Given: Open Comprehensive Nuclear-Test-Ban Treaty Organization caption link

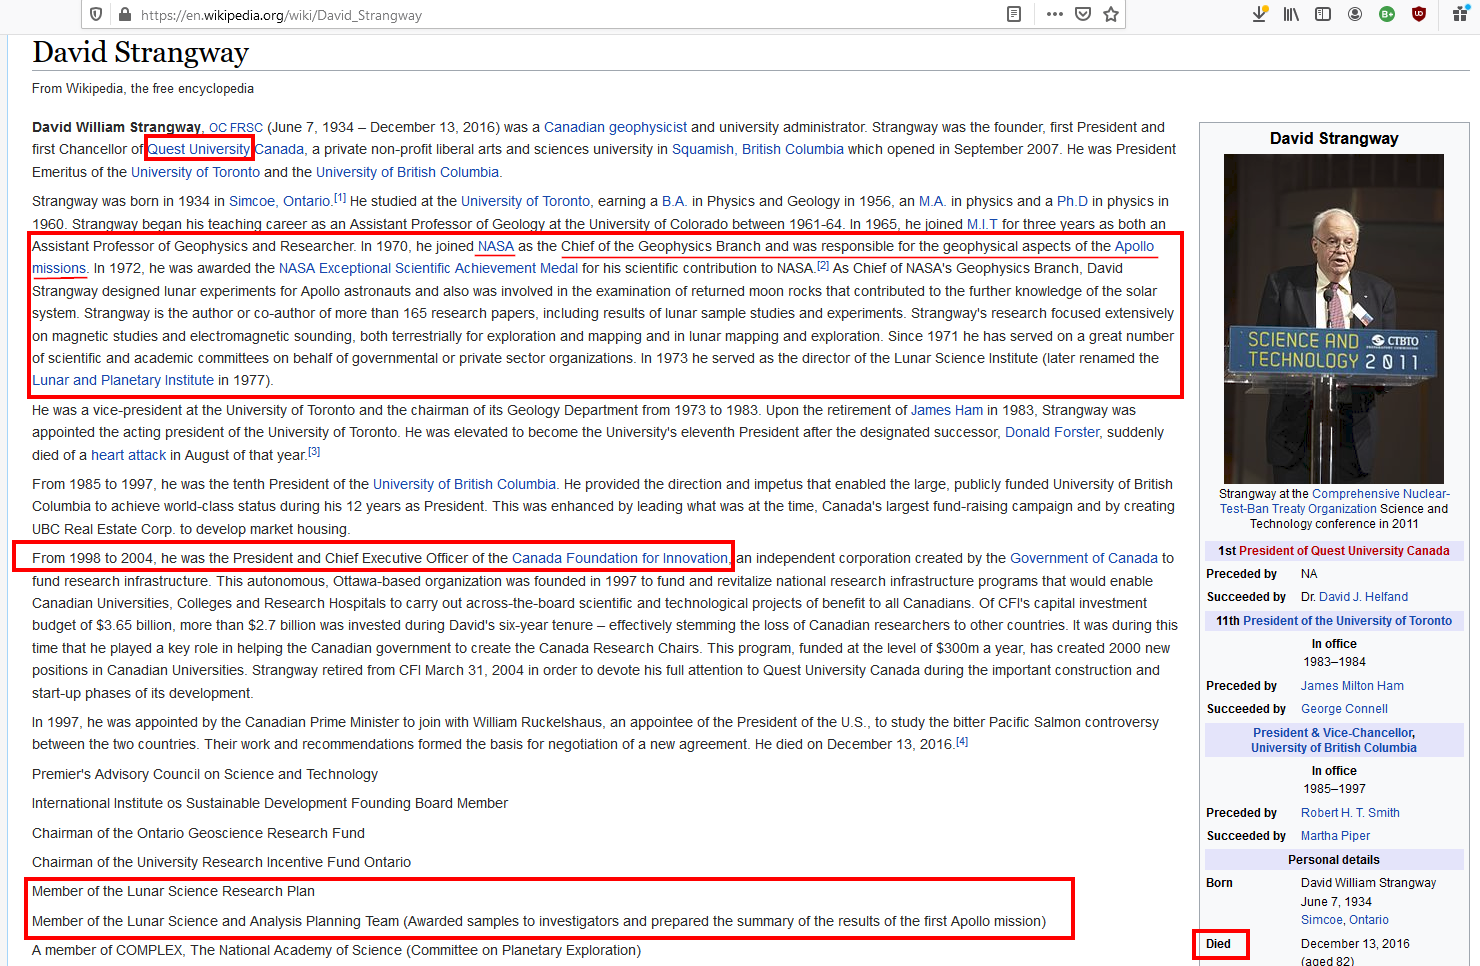Looking at the screenshot, I should [x=1335, y=501].
